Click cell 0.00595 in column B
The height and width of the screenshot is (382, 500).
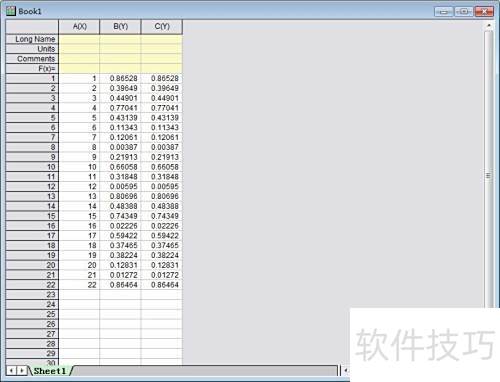(x=120, y=186)
